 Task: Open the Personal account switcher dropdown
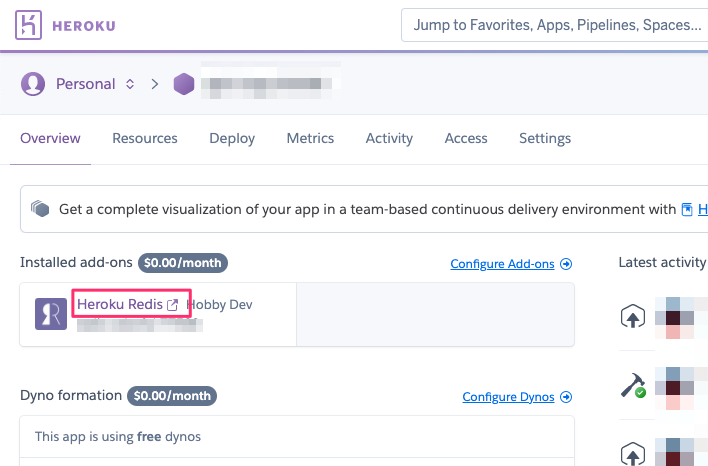click(x=130, y=84)
